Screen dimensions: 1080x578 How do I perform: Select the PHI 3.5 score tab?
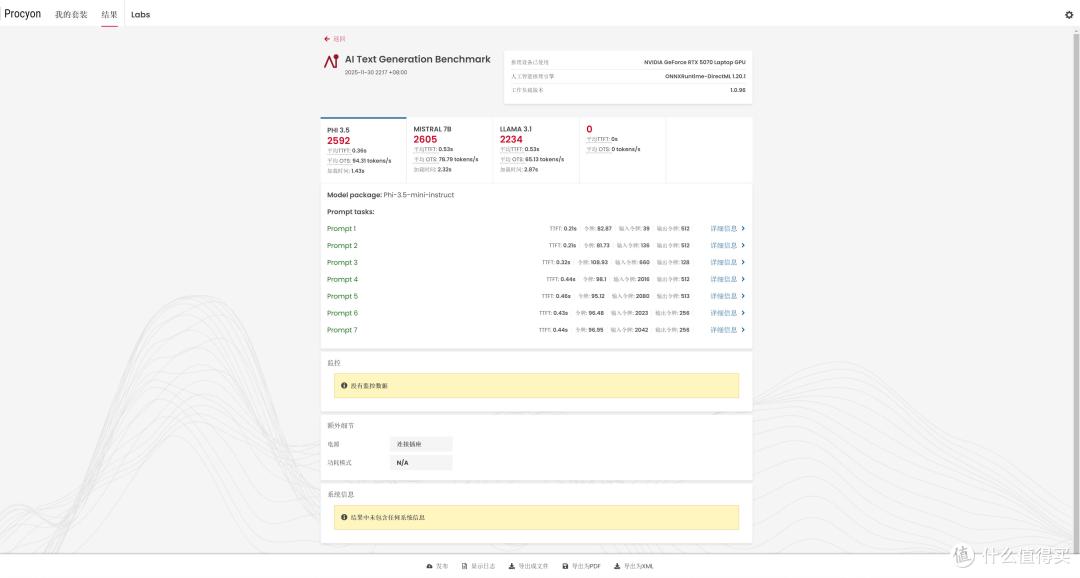point(363,150)
